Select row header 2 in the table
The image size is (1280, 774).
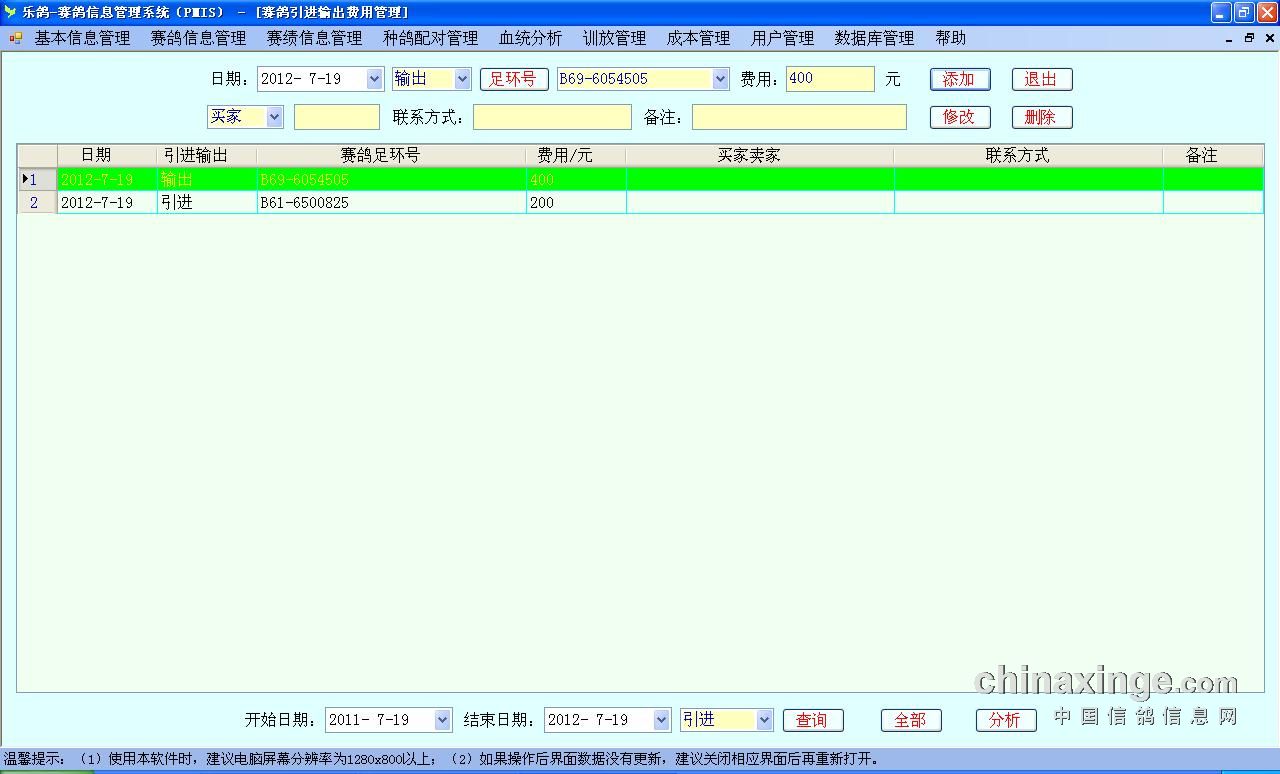37,202
